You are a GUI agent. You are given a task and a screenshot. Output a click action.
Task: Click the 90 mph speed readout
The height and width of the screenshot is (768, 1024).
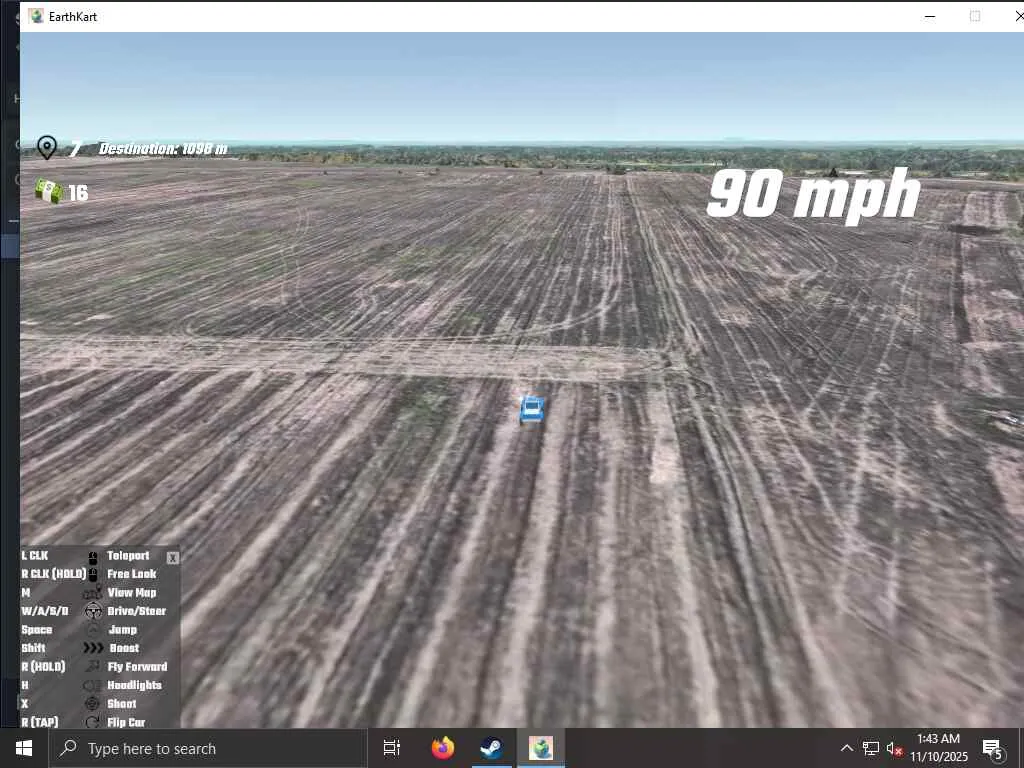coord(814,194)
